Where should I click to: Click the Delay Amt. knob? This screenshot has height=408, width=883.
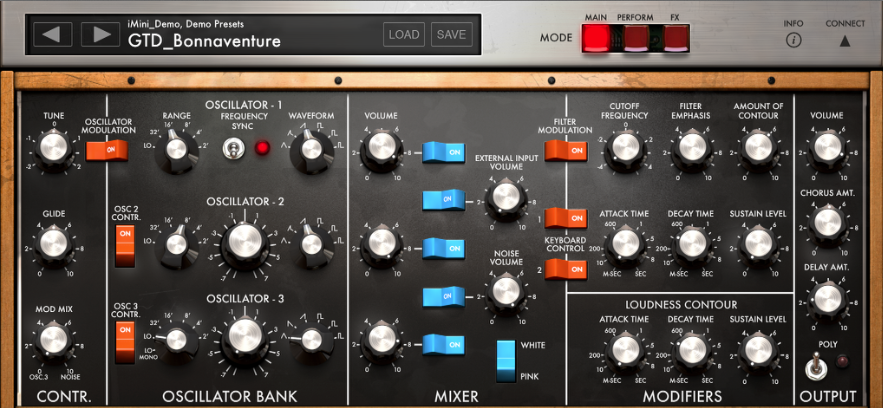point(827,298)
